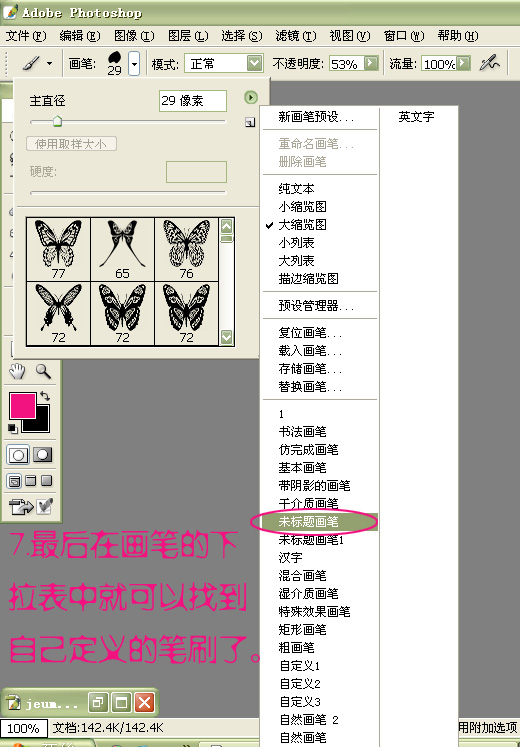Select the Zoom magnifier tool

click(43, 371)
